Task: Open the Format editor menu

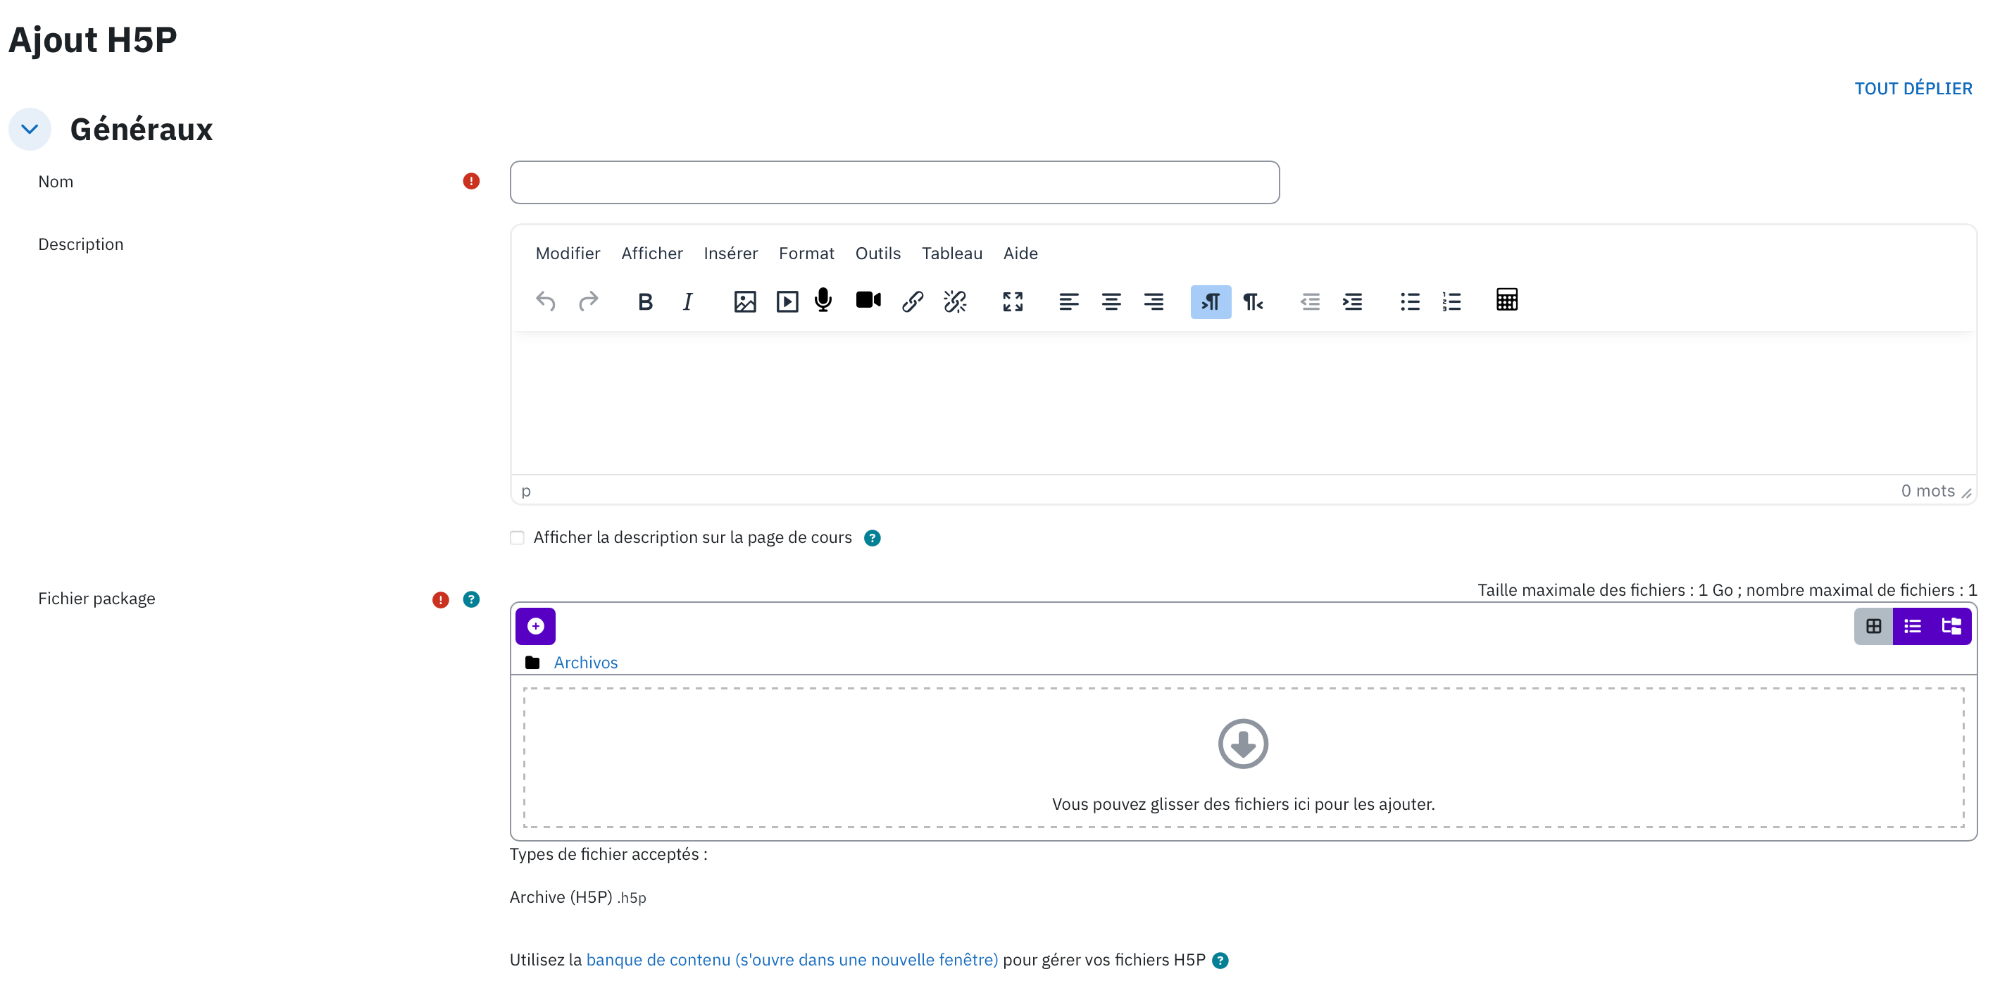Action: click(806, 253)
